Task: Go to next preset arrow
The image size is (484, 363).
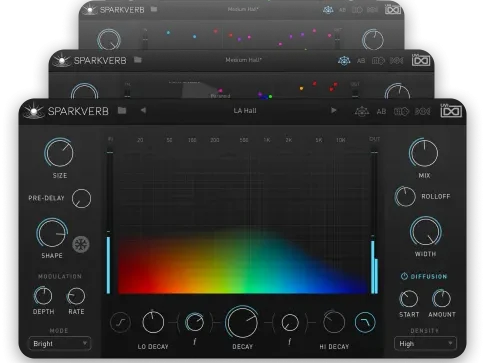Action: 333,110
